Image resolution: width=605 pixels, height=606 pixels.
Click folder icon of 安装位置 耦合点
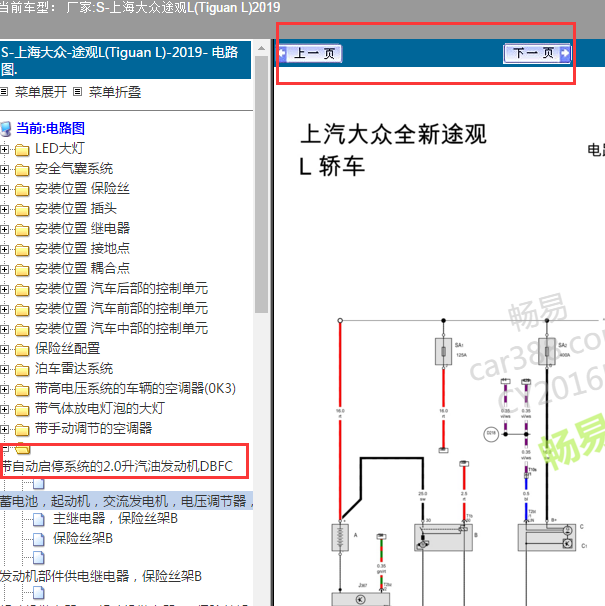click(22, 270)
